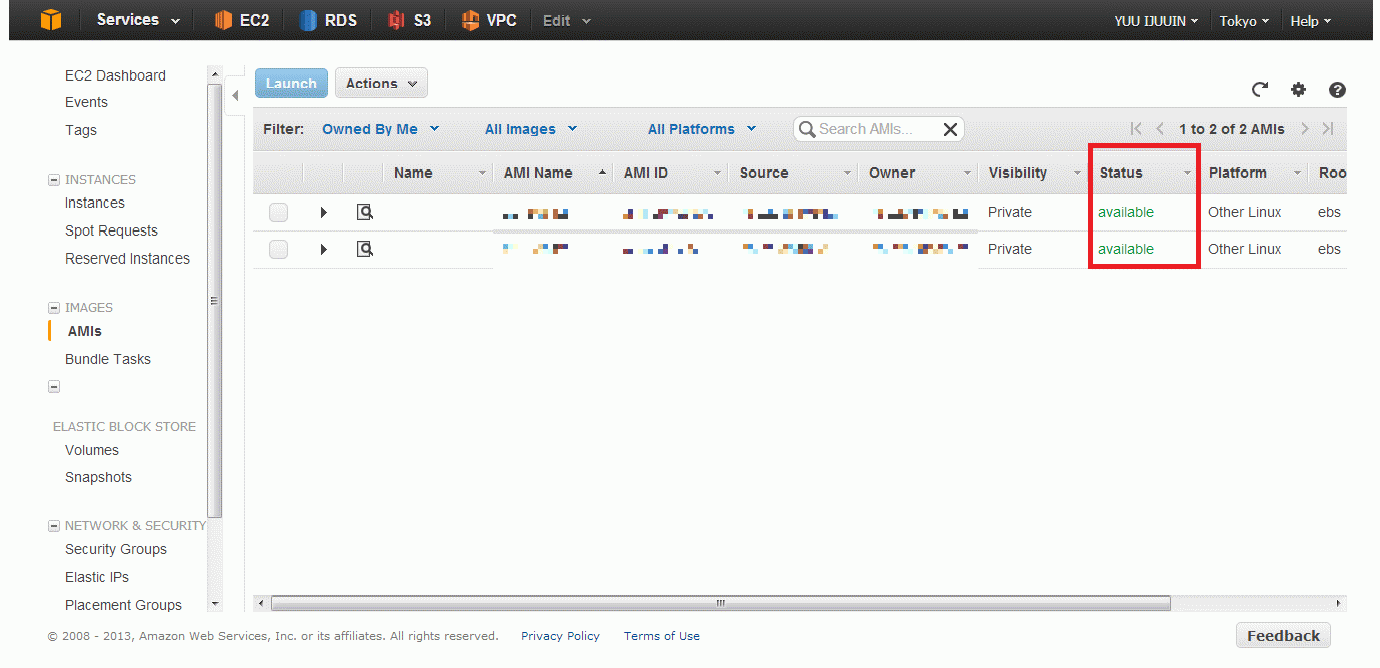The height and width of the screenshot is (668, 1380).
Task: Expand the second AMI row triangle
Action: (323, 249)
